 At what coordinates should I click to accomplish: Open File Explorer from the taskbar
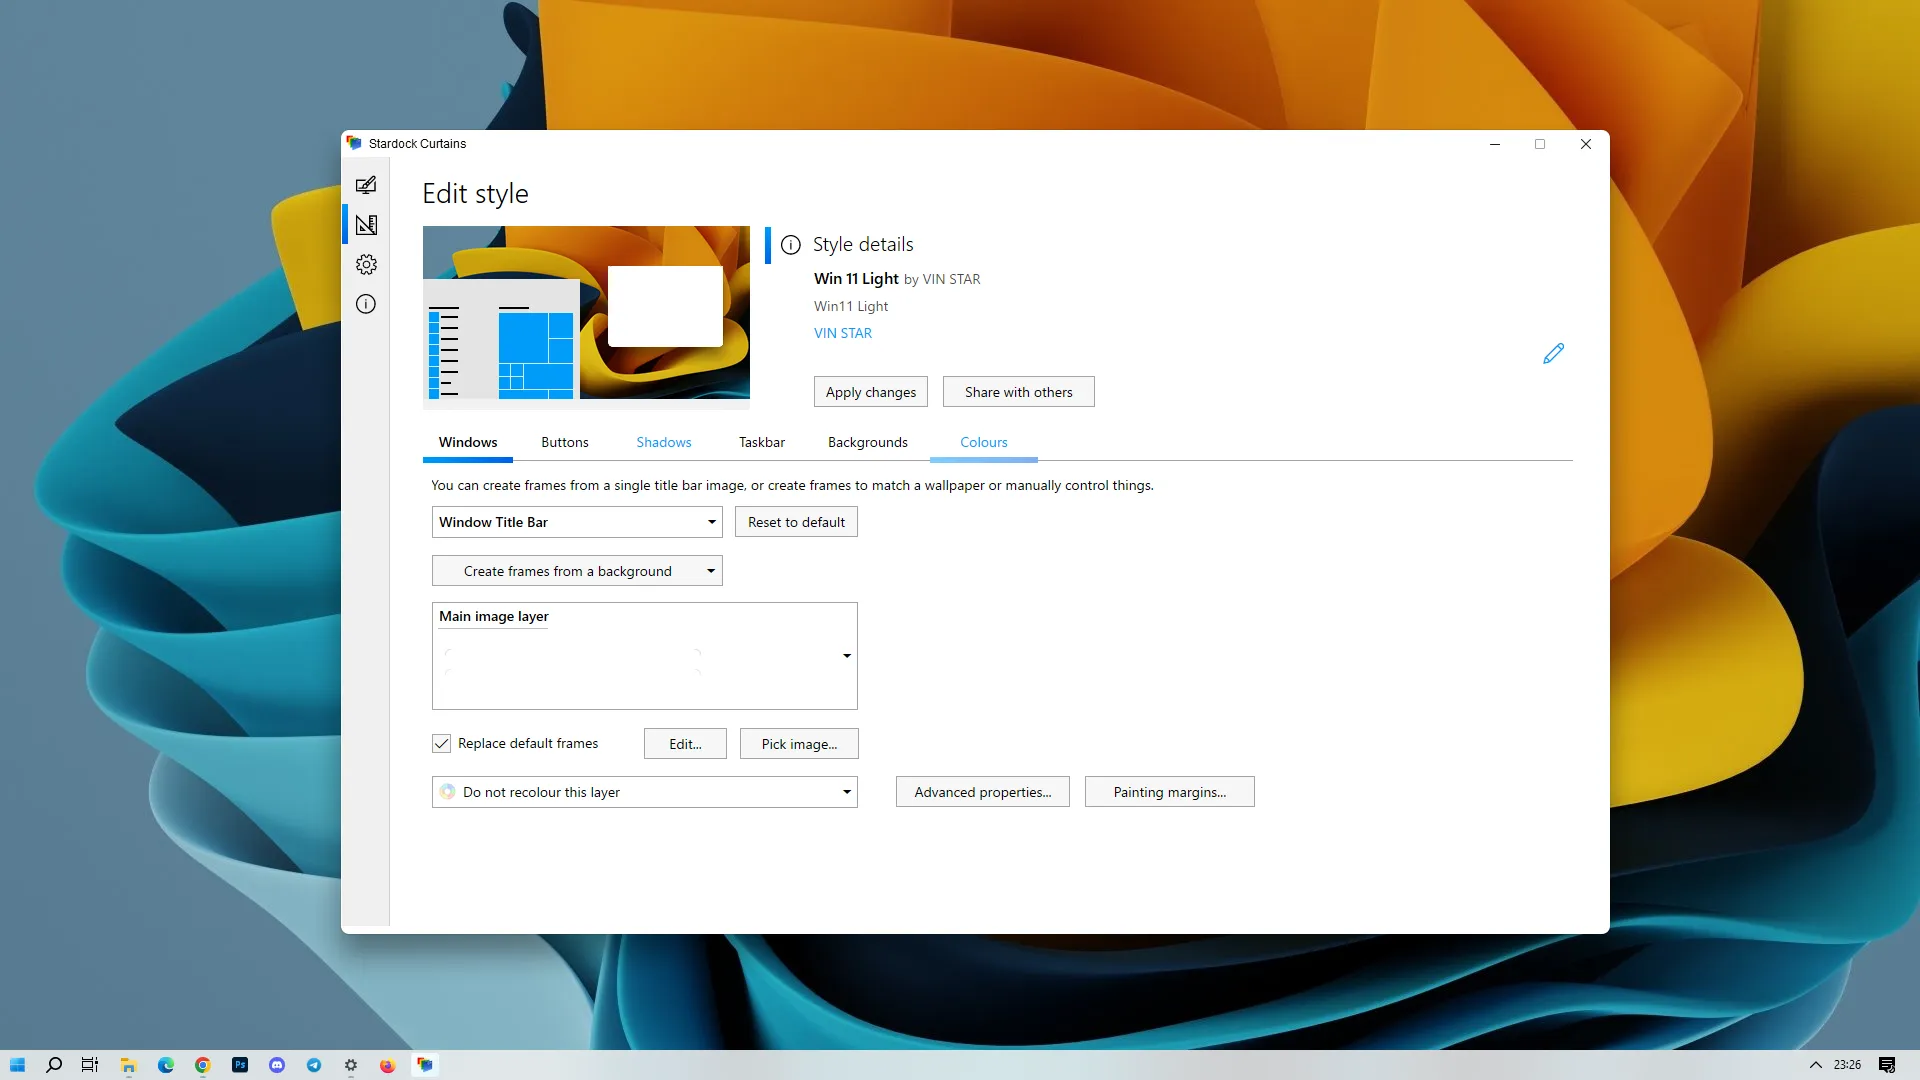tap(128, 1065)
